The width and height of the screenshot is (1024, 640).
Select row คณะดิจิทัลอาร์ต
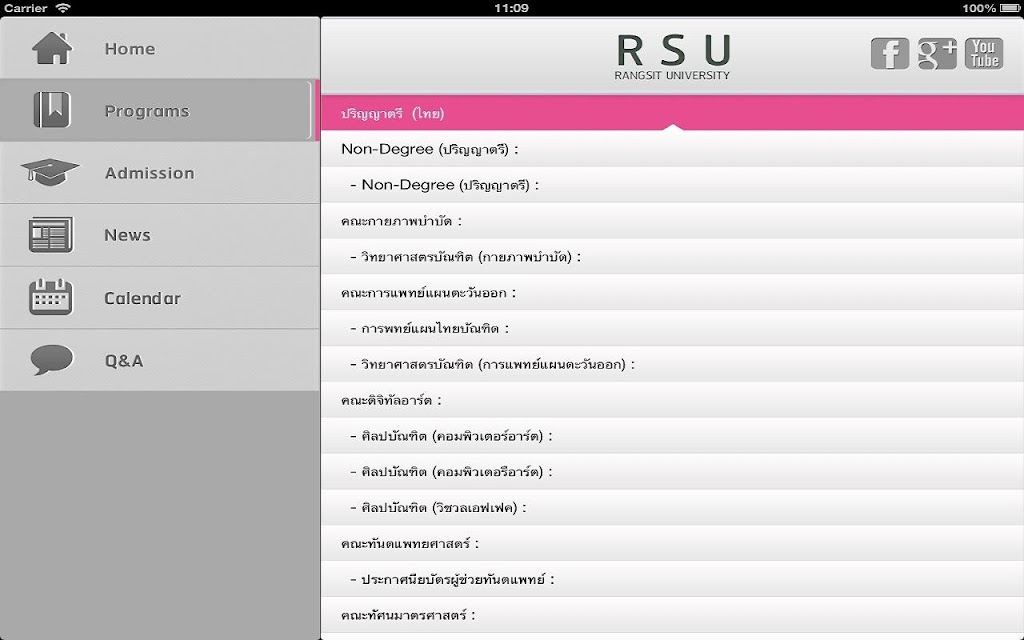coord(673,400)
